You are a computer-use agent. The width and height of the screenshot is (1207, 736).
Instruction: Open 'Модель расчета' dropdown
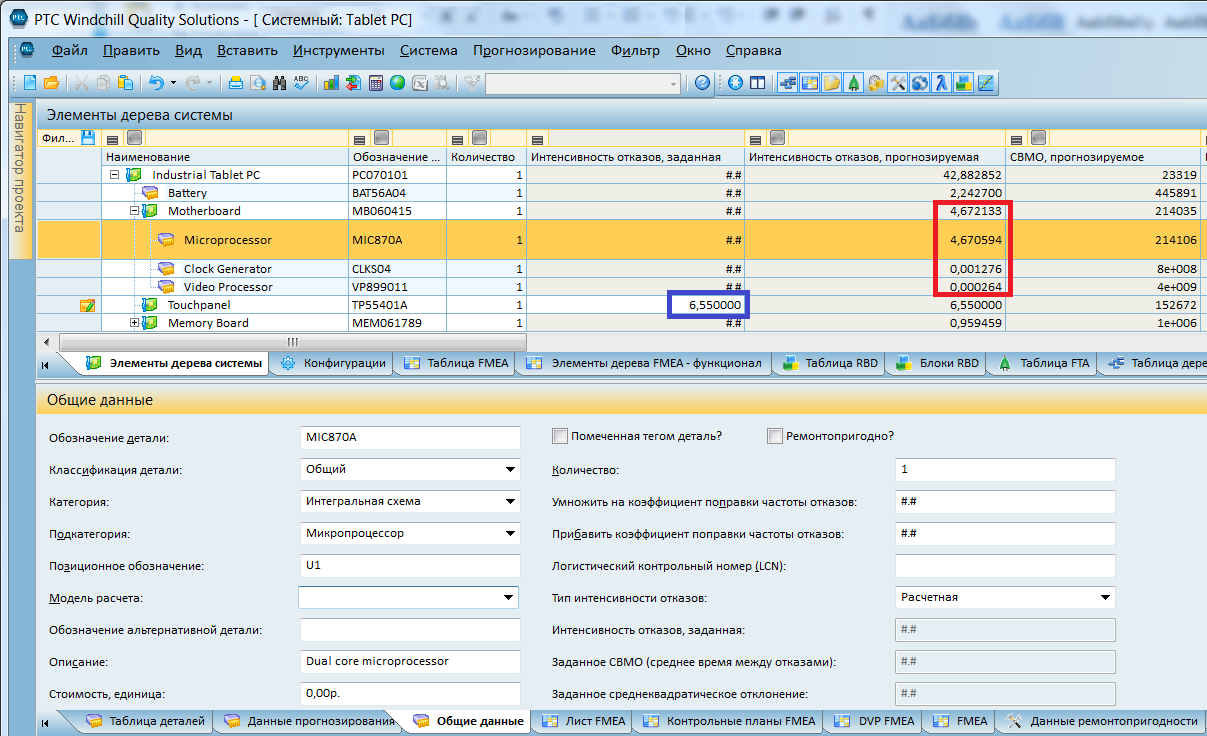508,597
